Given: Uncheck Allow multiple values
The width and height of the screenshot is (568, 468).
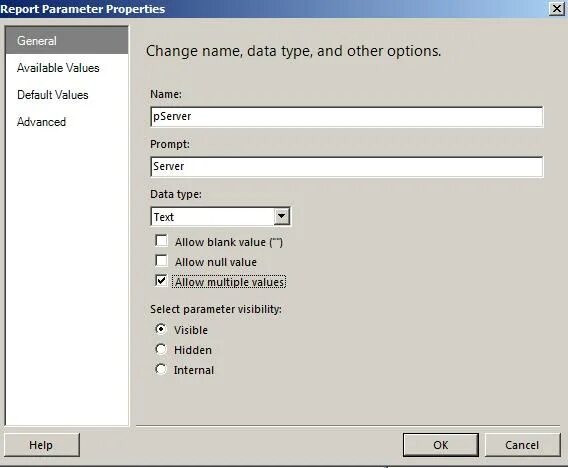Looking at the screenshot, I should point(161,280).
